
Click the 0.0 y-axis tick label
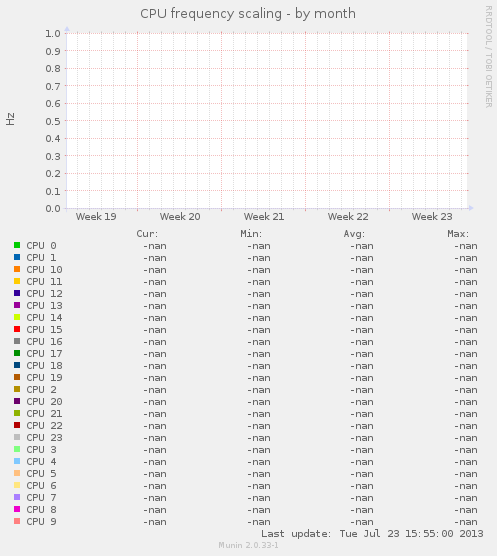tap(53, 208)
